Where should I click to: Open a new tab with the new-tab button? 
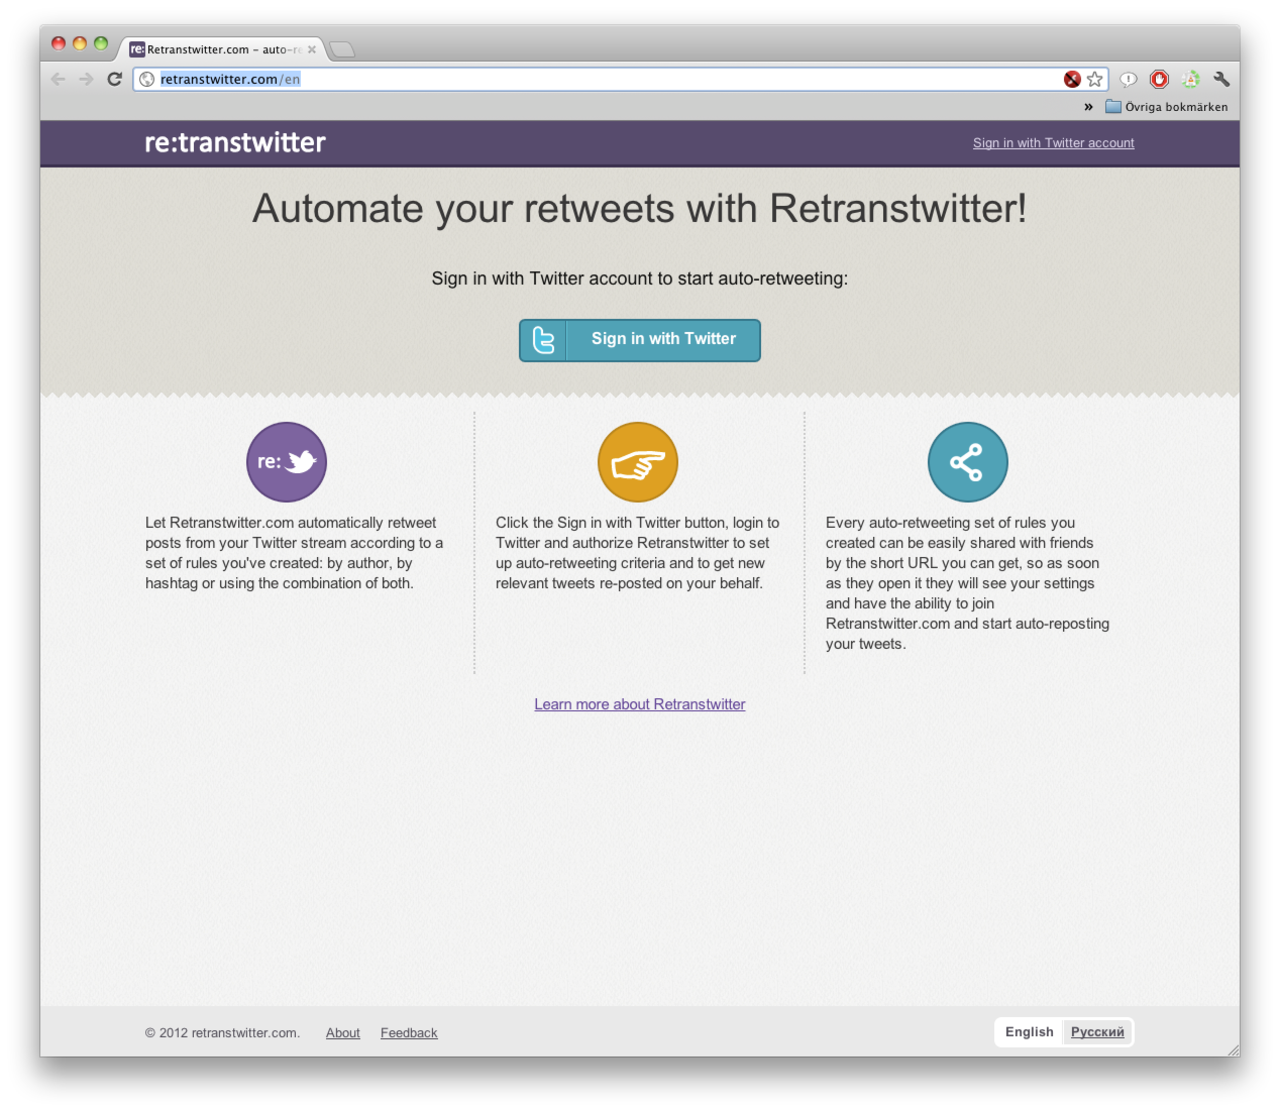click(342, 49)
